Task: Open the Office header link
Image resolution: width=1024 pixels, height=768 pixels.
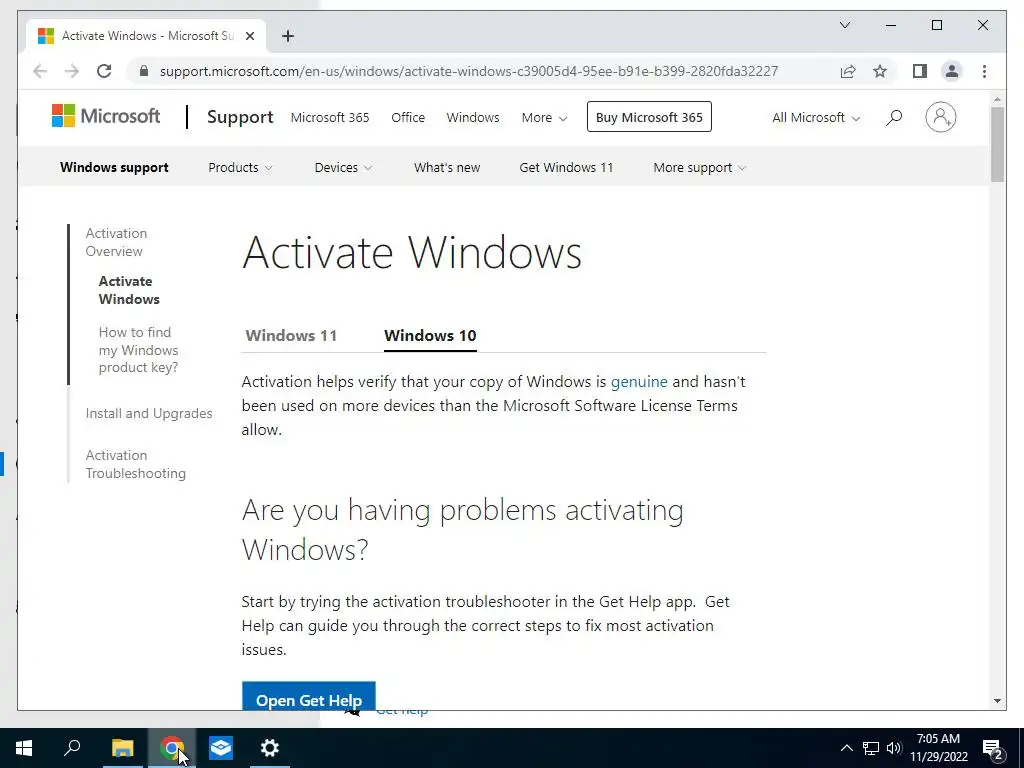Action: click(408, 118)
